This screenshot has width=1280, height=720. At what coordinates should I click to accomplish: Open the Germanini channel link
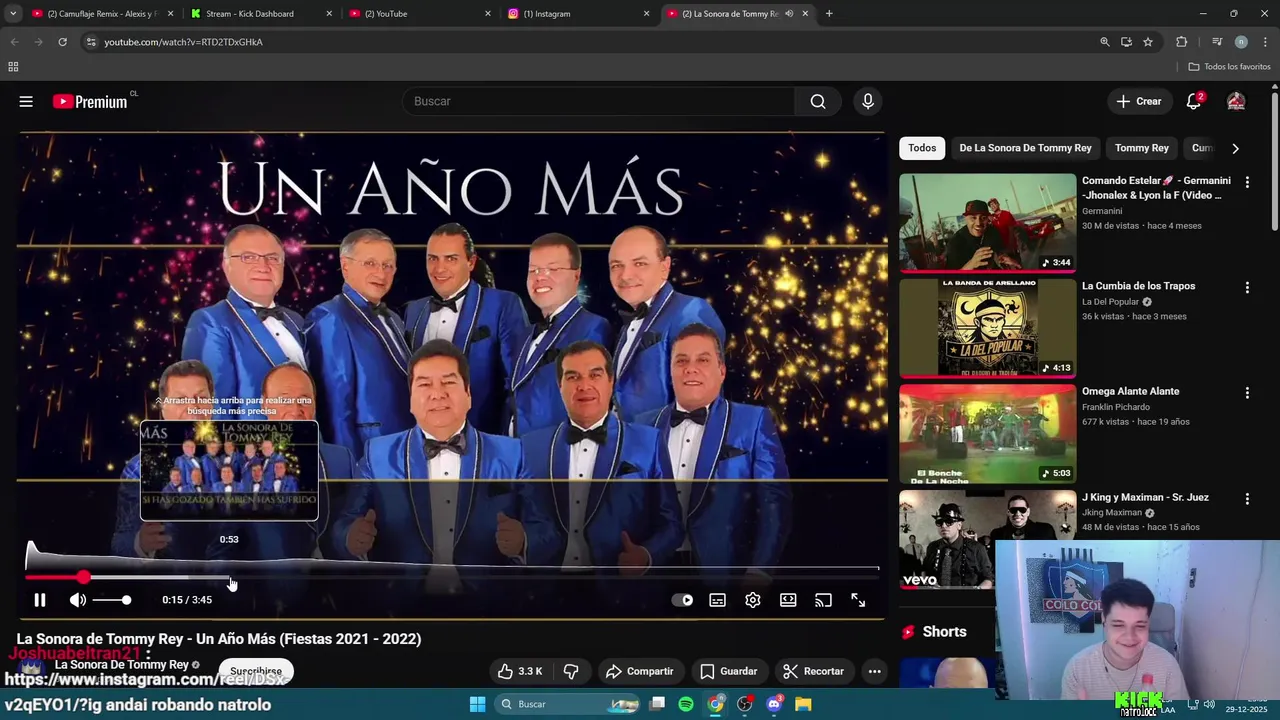pyautogui.click(x=1102, y=211)
